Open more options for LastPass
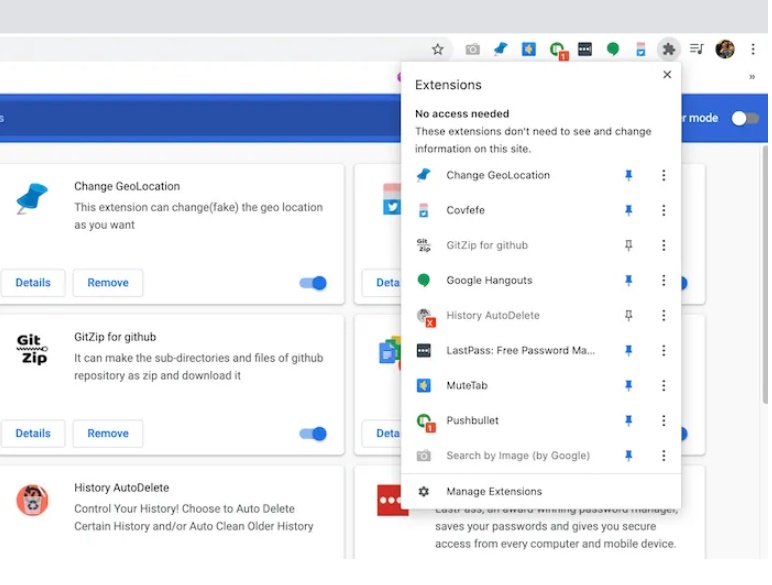772x585 pixels. tap(663, 351)
